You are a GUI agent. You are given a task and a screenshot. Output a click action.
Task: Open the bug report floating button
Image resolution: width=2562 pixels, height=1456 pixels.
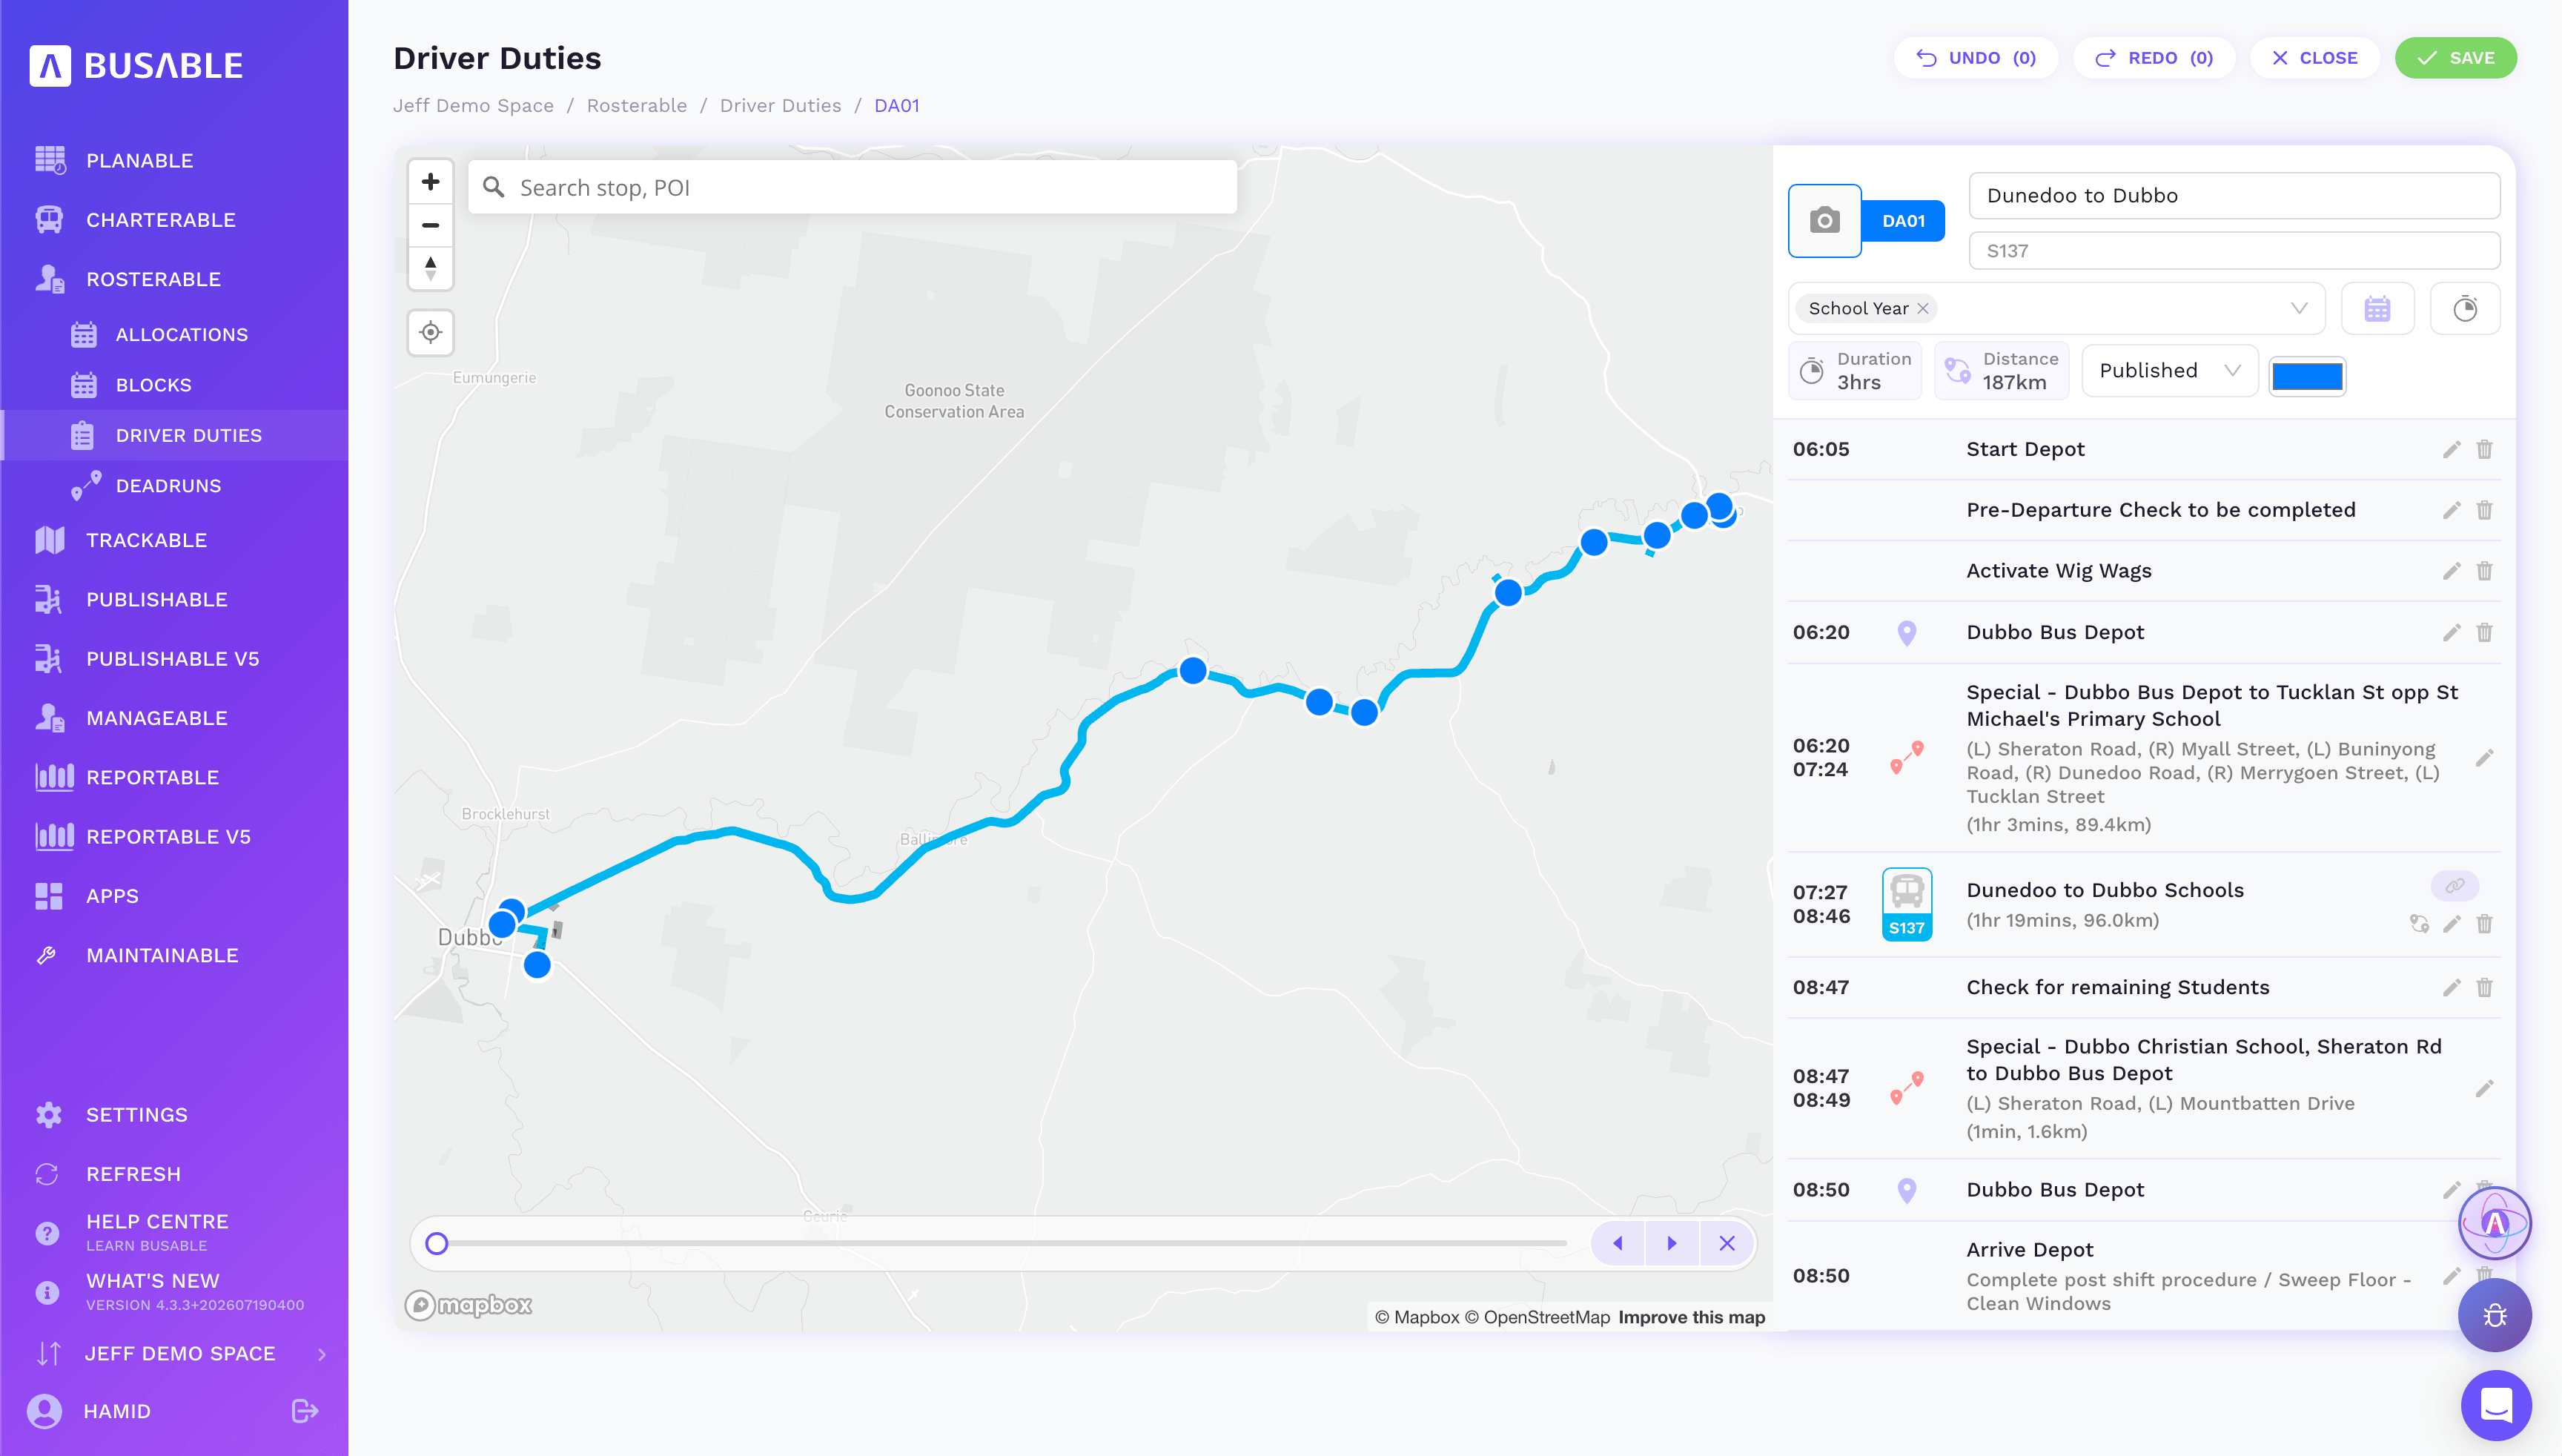point(2495,1315)
